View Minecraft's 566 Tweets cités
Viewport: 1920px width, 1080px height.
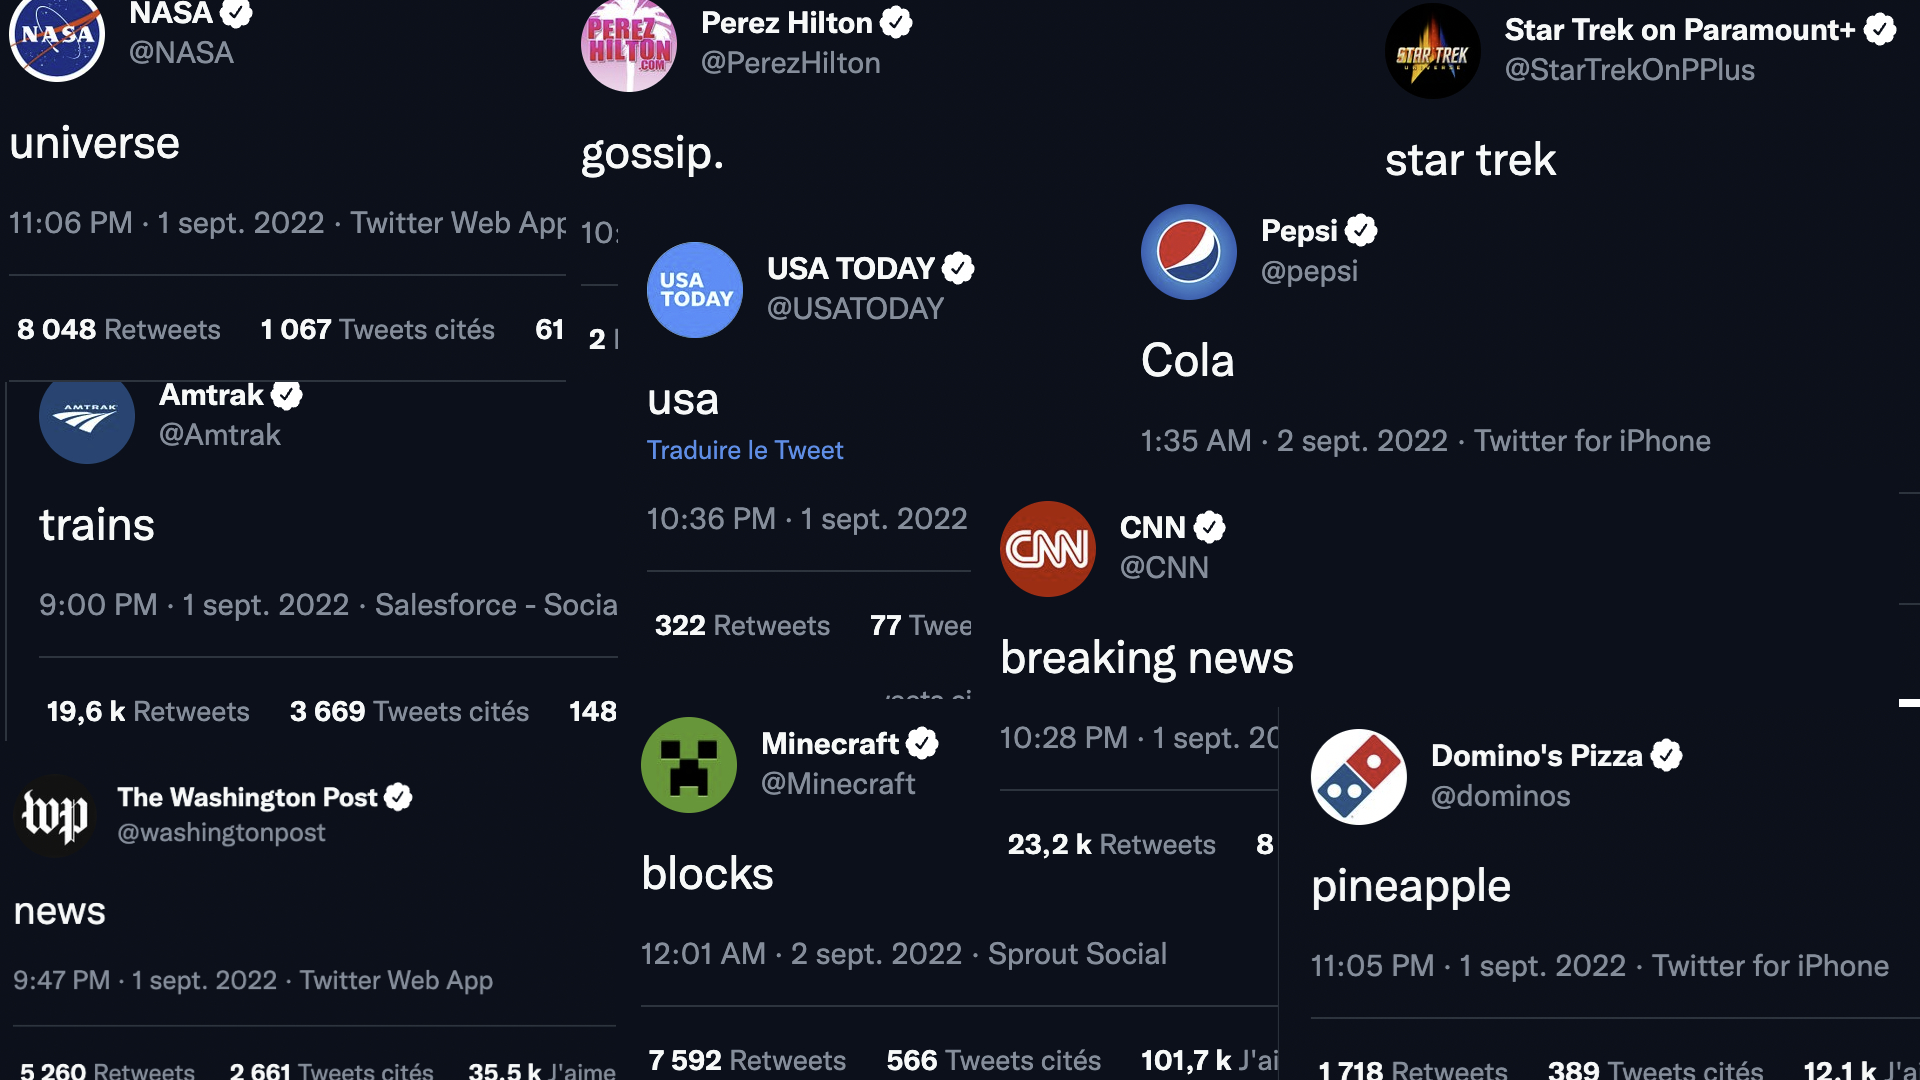[x=994, y=1060]
